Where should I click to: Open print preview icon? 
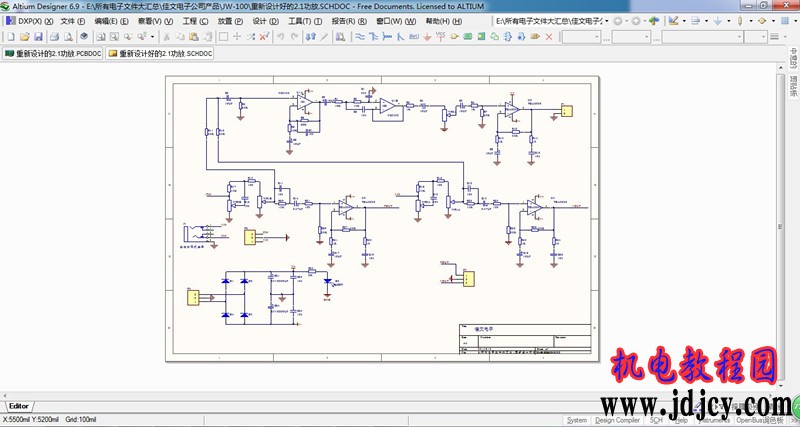68,37
